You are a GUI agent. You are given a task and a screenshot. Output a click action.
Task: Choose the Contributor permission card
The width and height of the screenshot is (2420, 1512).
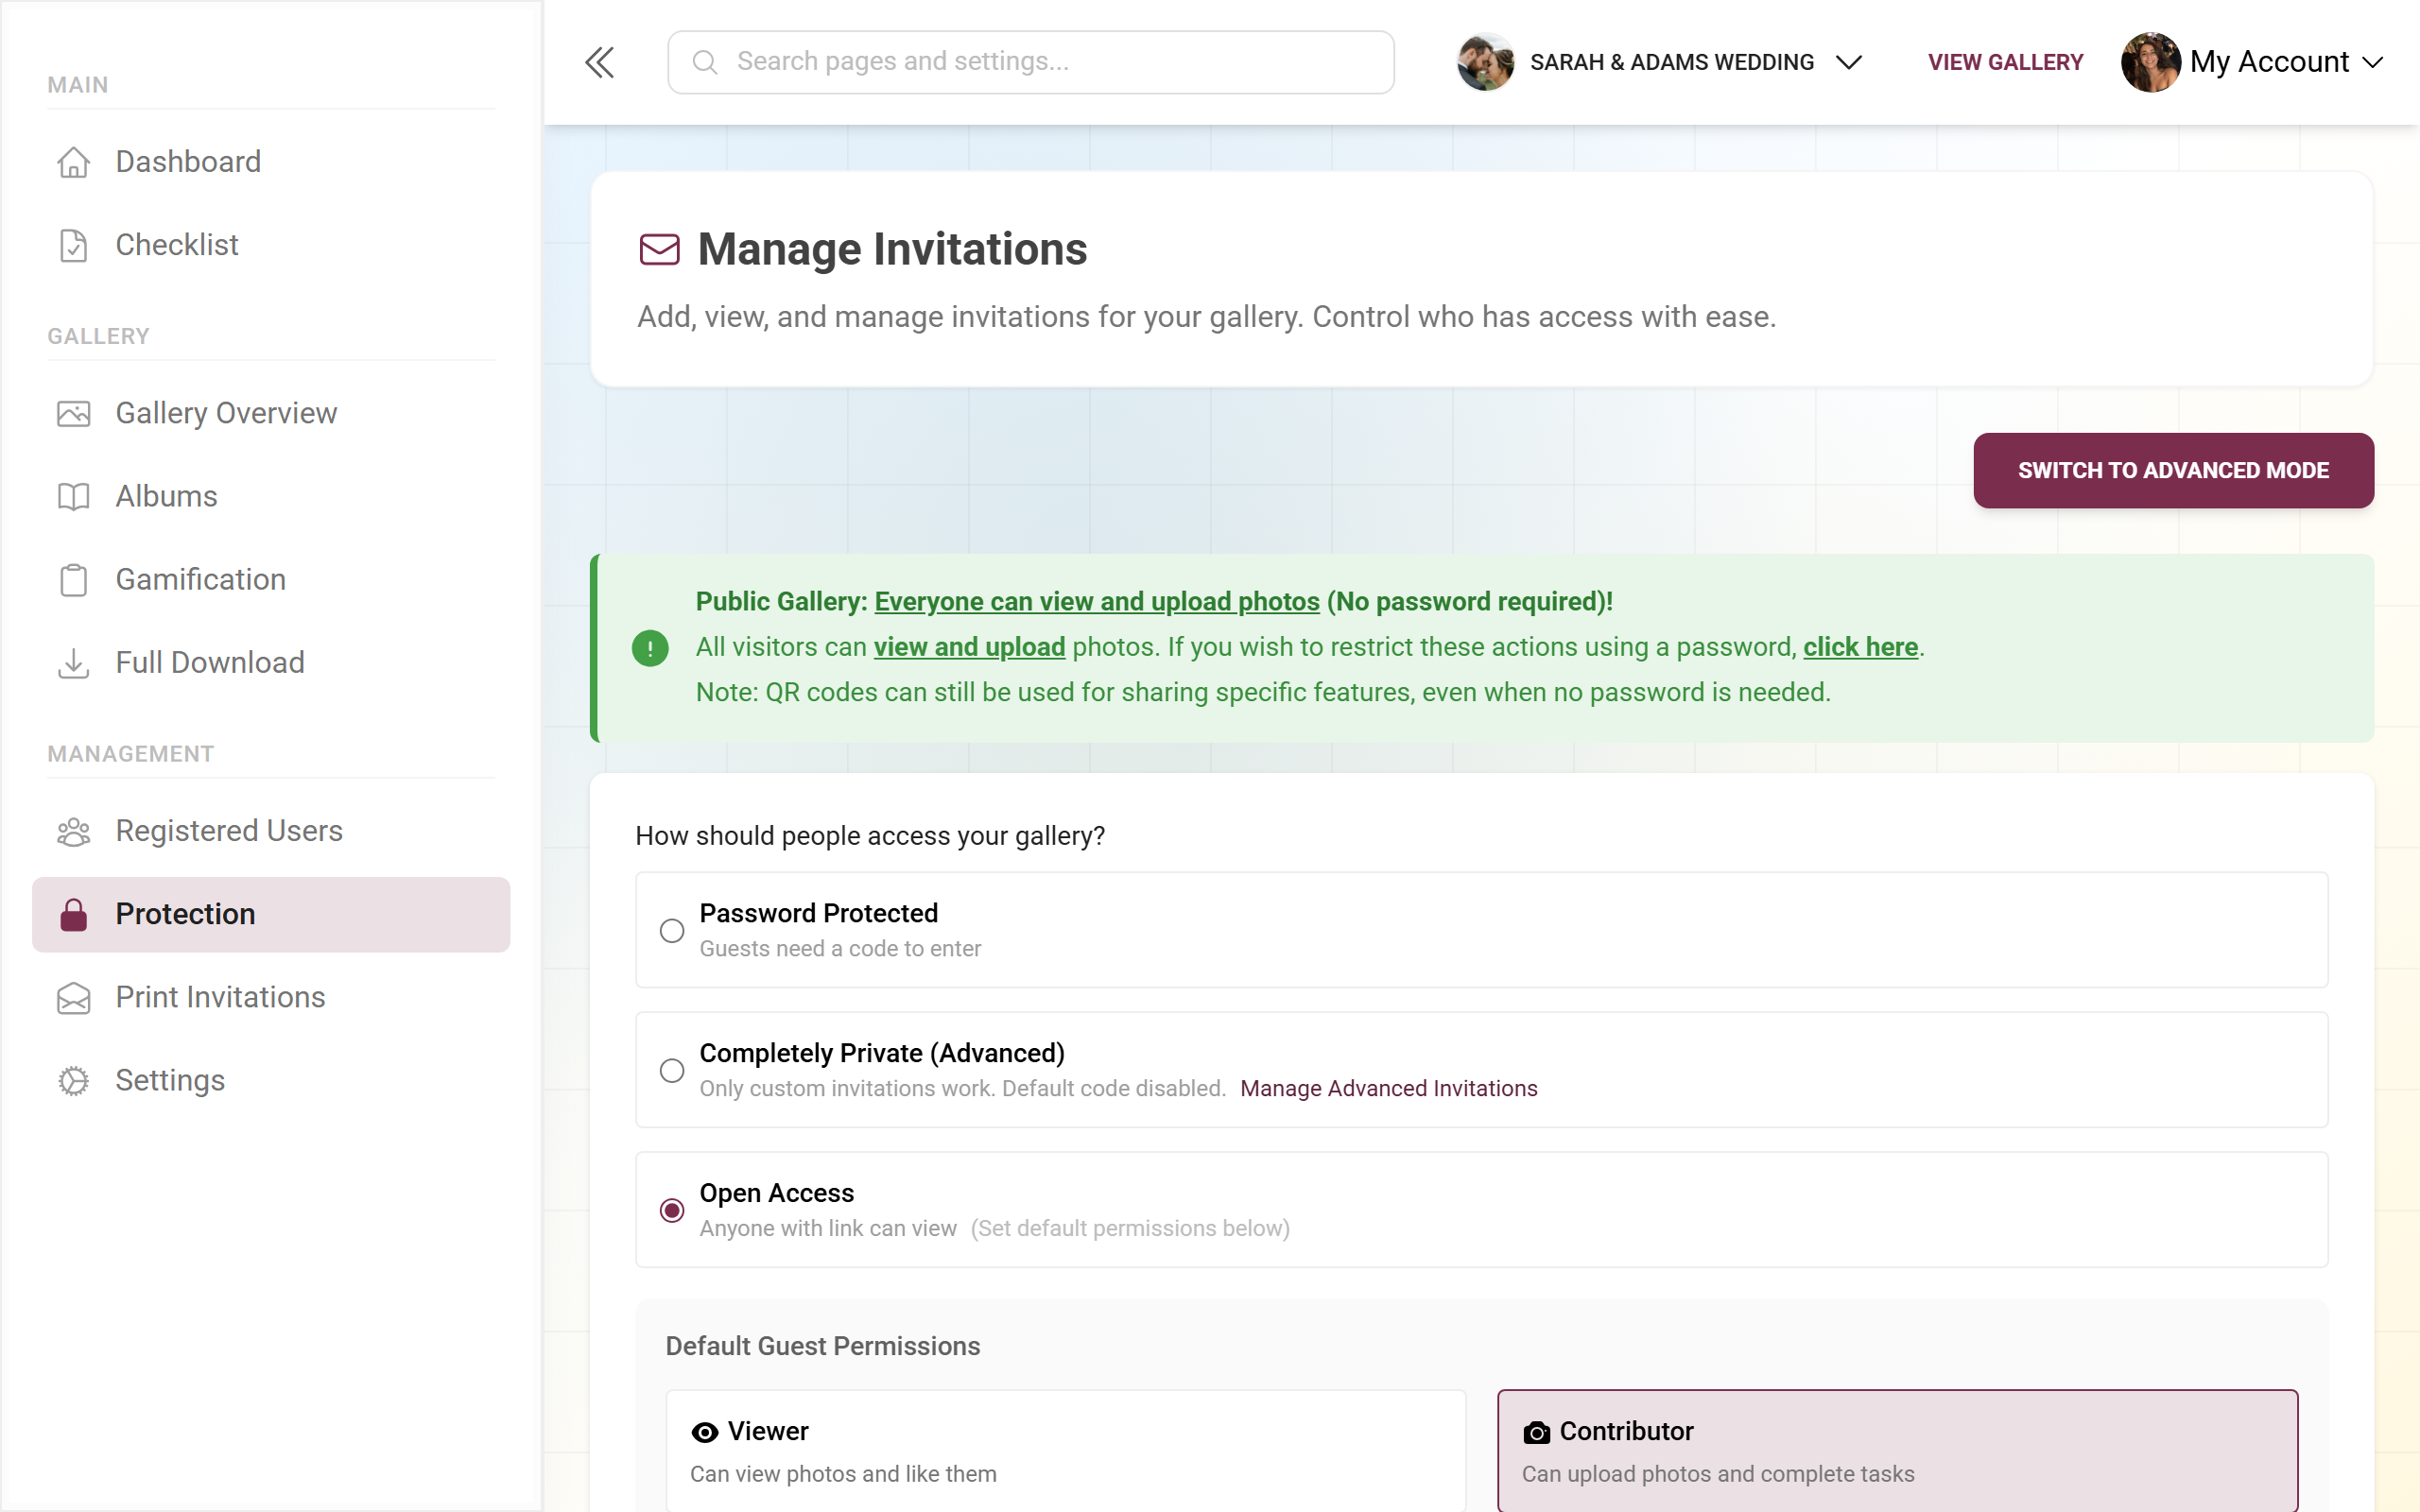coord(1897,1450)
